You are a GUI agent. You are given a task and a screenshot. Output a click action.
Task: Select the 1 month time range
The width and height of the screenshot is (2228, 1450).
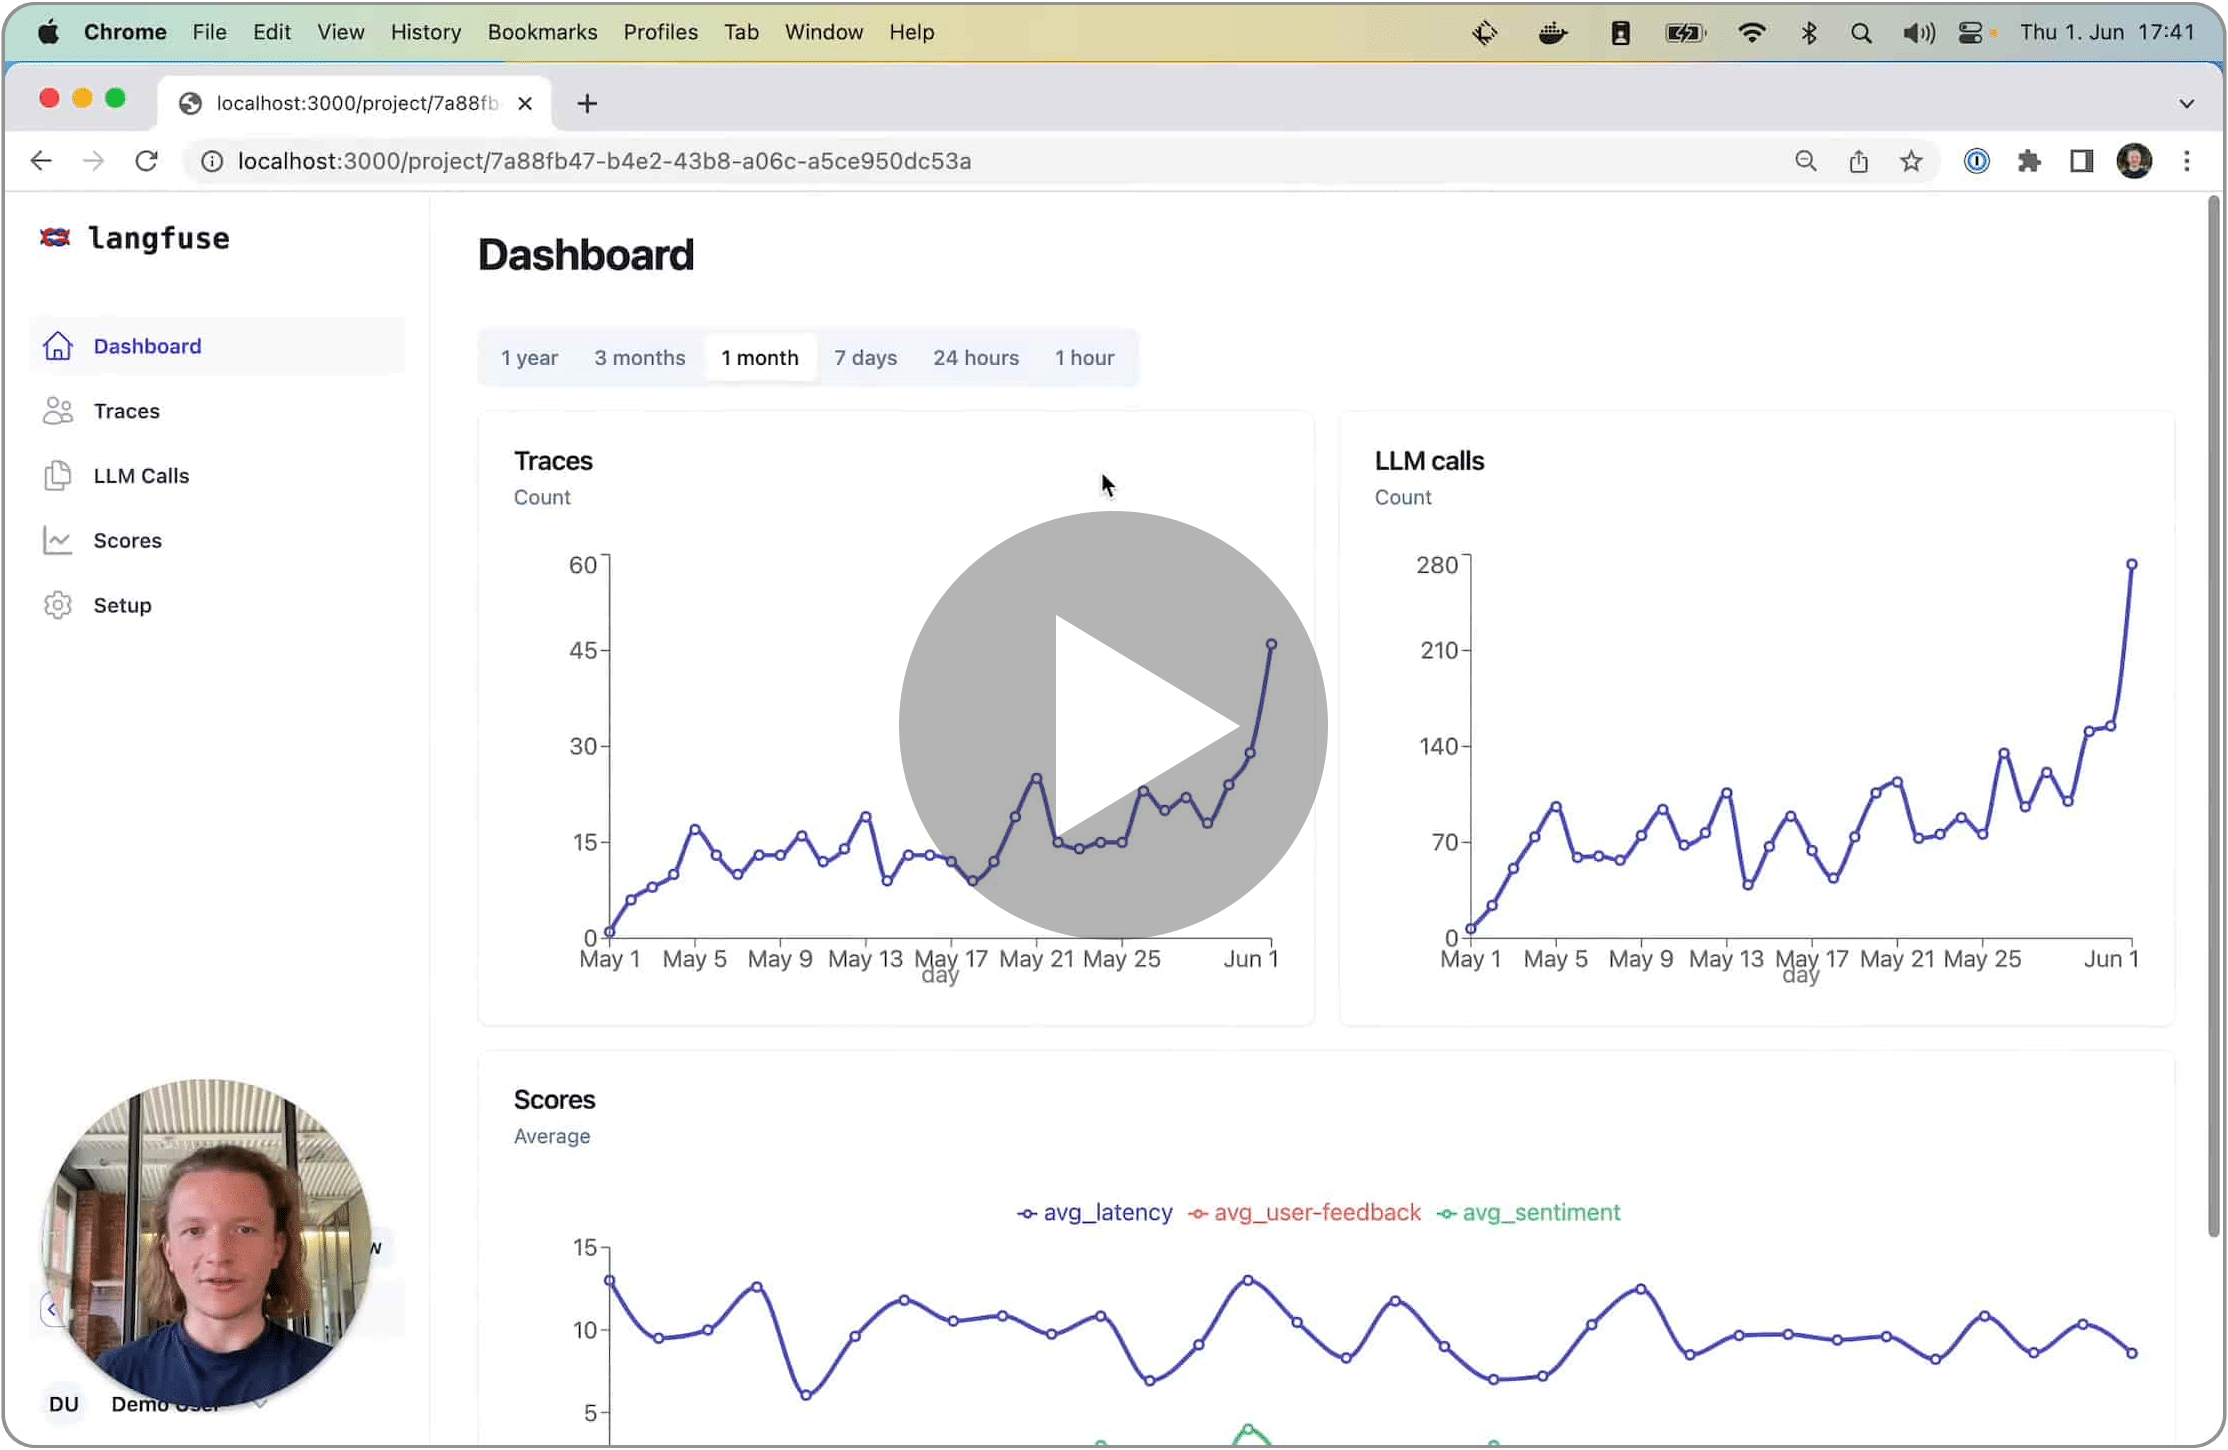coord(760,358)
